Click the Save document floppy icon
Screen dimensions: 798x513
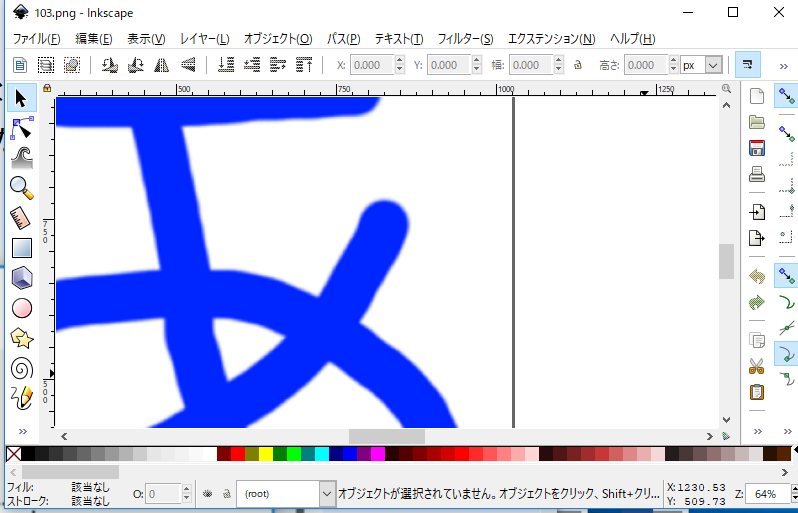pos(757,148)
